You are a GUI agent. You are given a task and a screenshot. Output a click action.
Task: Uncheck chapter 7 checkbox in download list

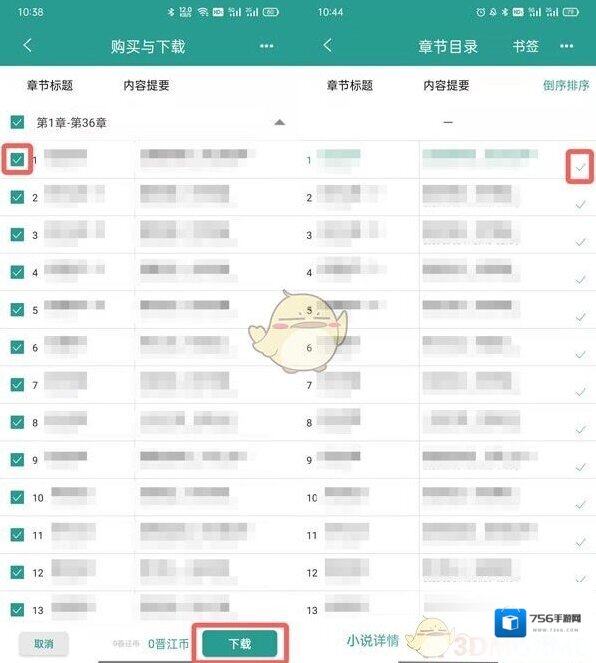tap(17, 385)
